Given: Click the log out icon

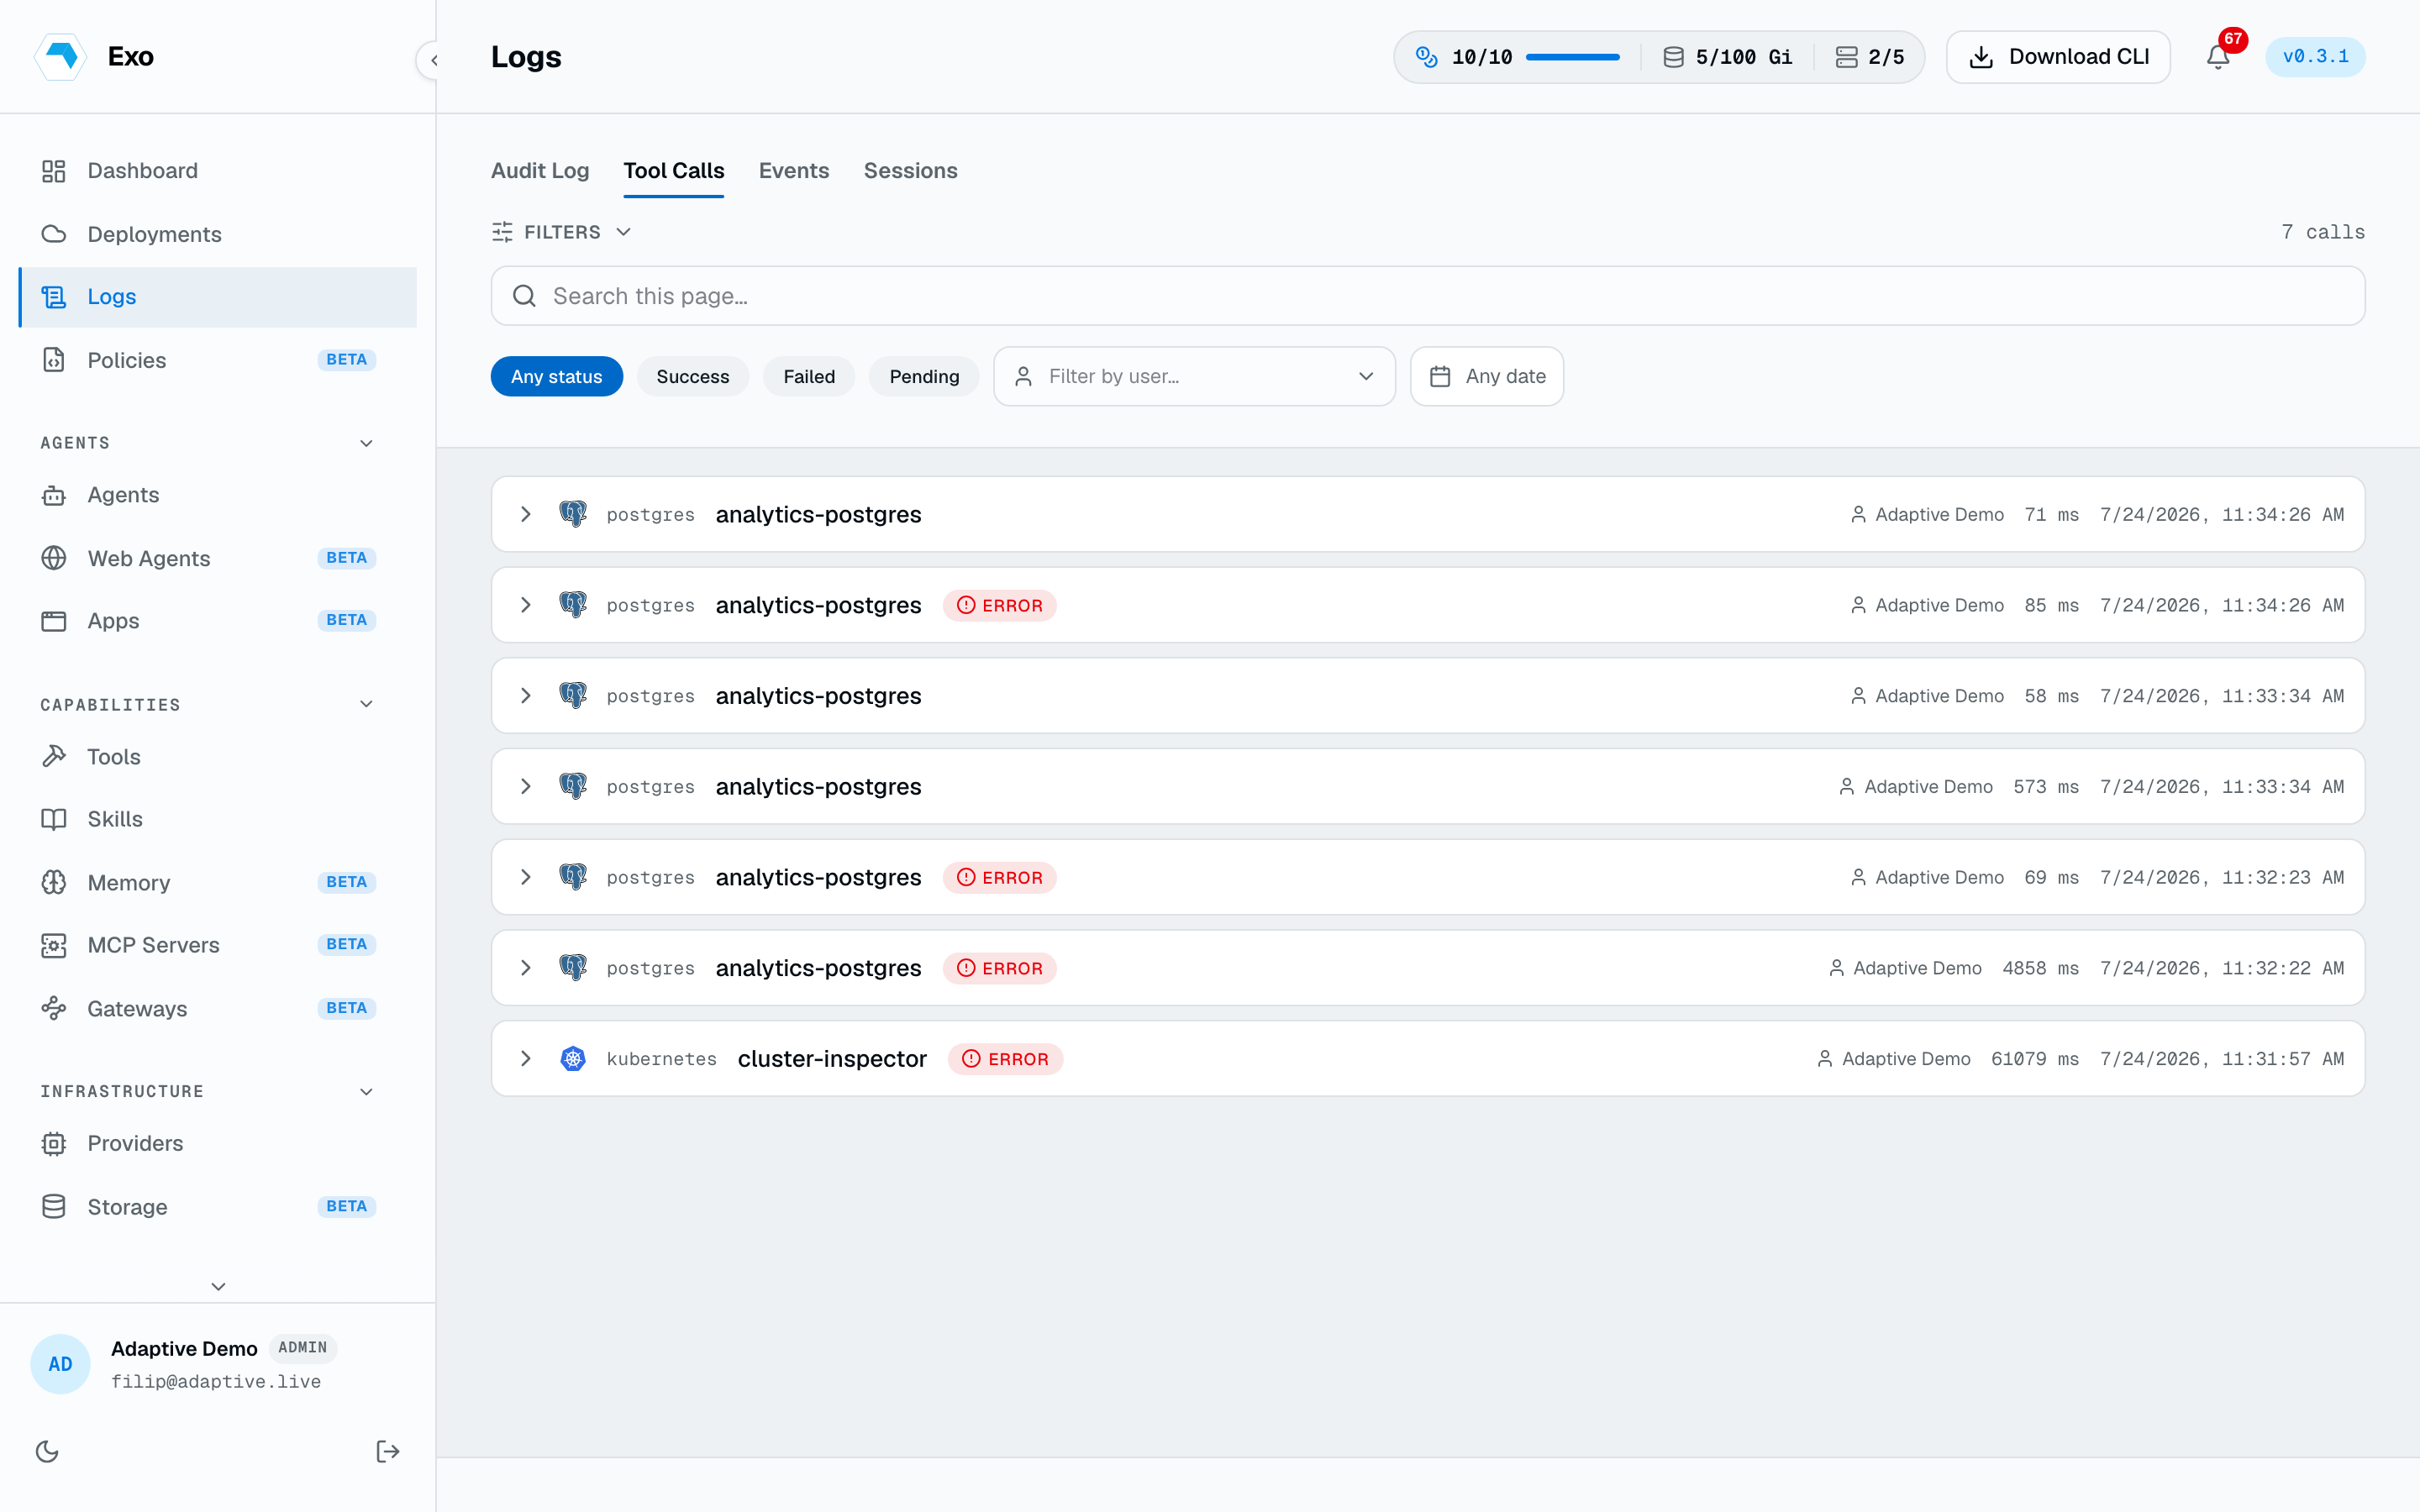Looking at the screenshot, I should (x=387, y=1451).
